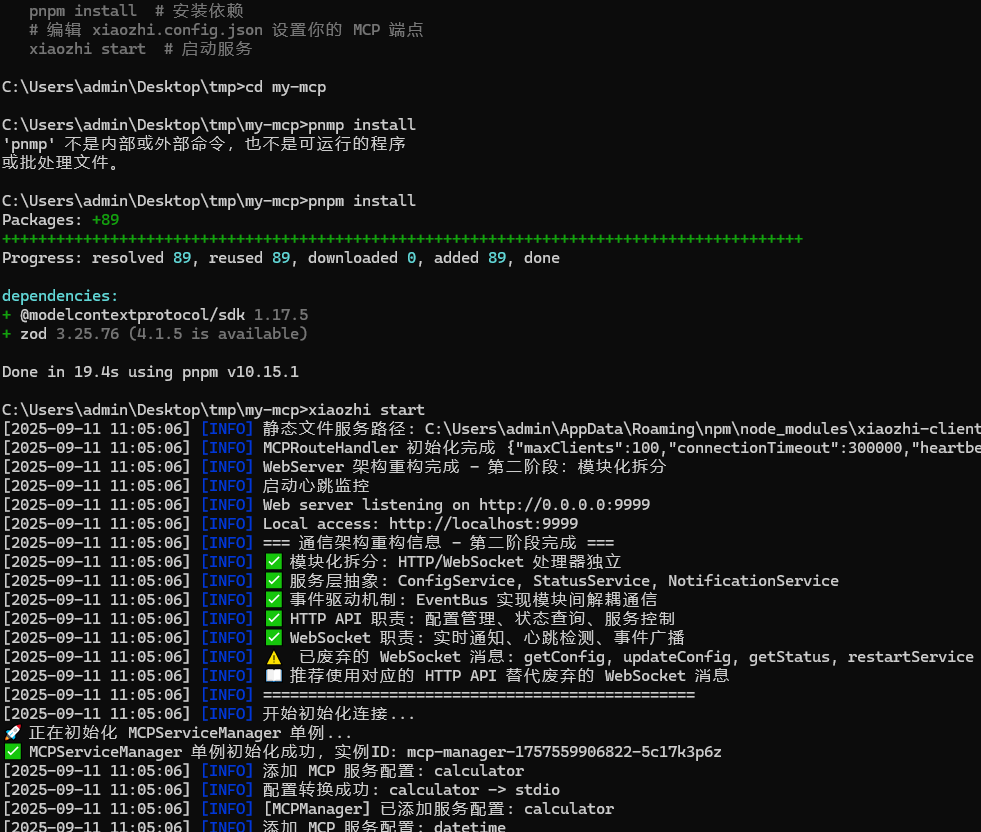Click checkmark beside 'MCPServiceManager 单例初始化成功'
The width and height of the screenshot is (981, 832).
(13, 751)
